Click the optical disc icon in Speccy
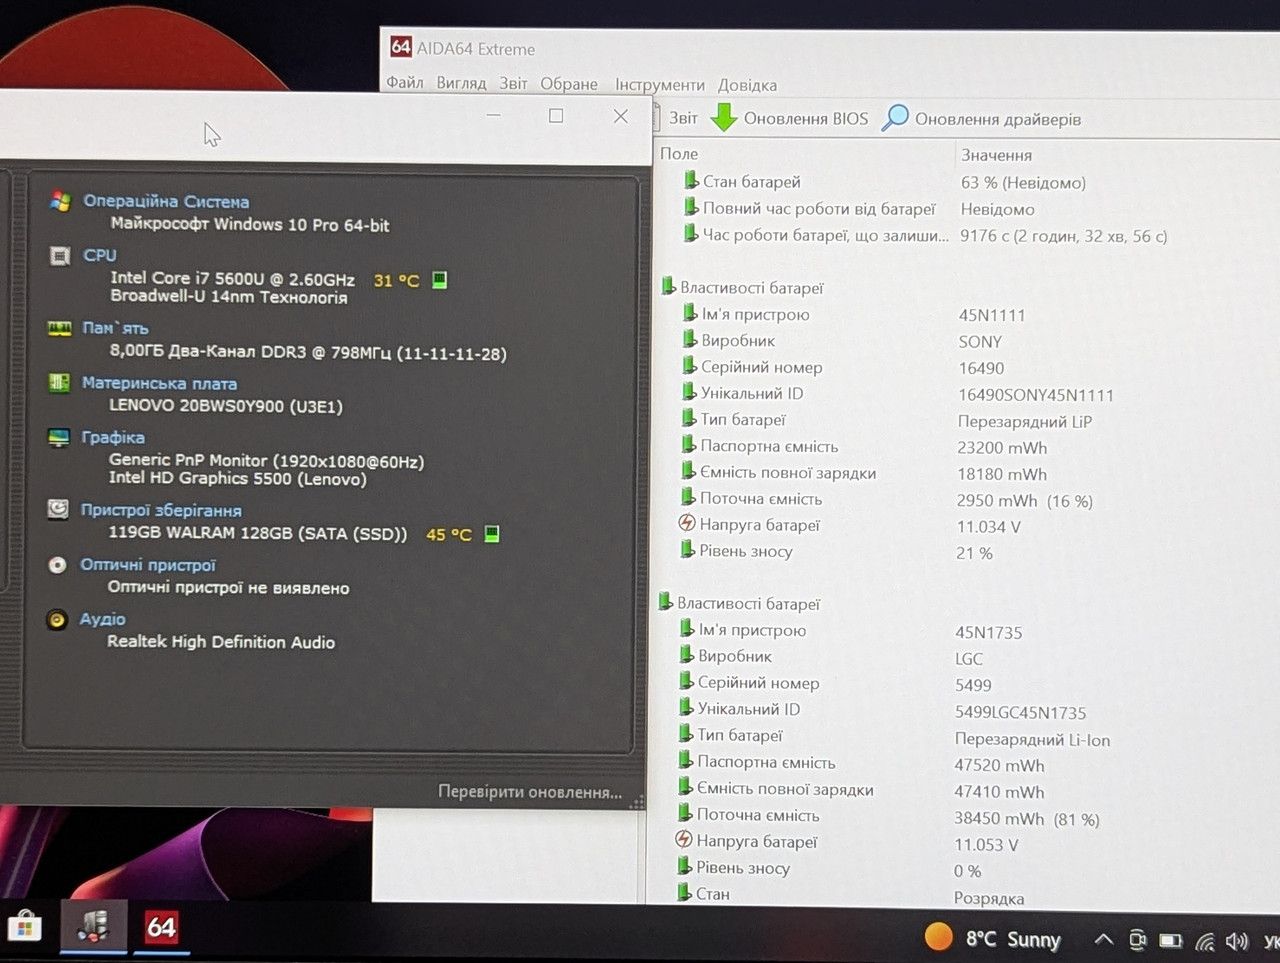The height and width of the screenshot is (963, 1280). tap(58, 565)
